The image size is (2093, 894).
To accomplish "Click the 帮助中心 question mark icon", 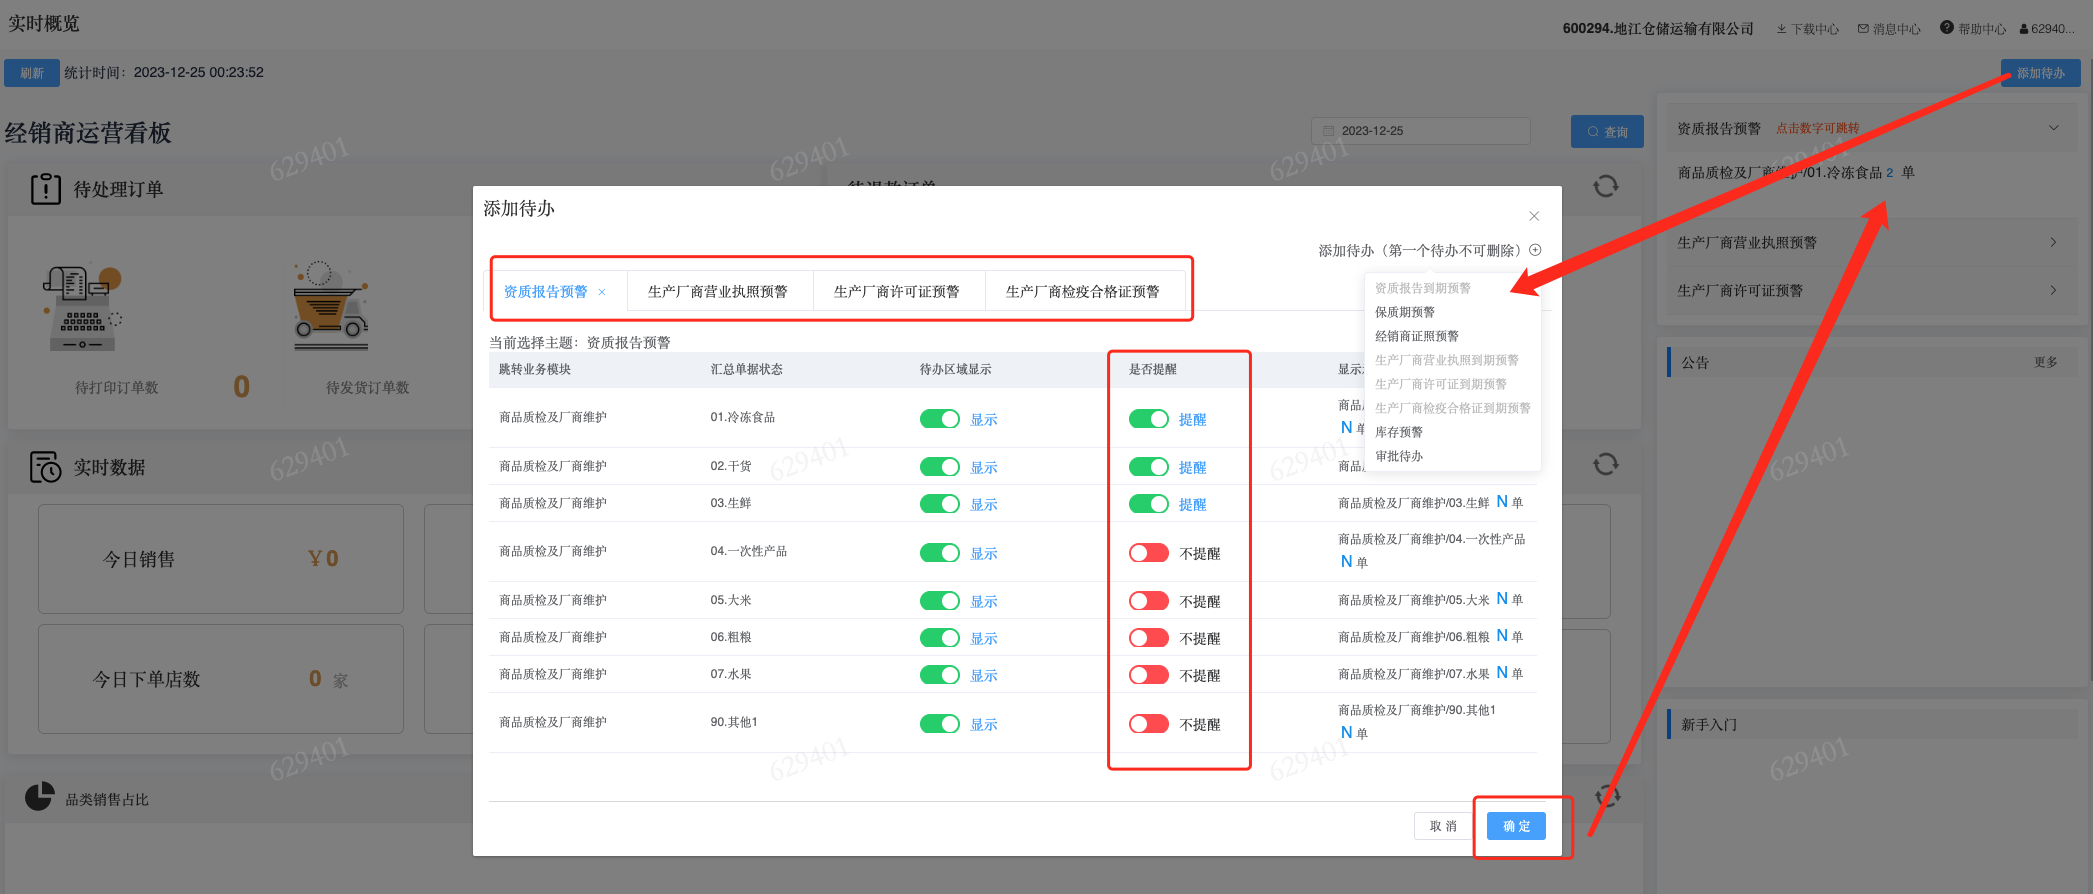I will (x=1946, y=28).
